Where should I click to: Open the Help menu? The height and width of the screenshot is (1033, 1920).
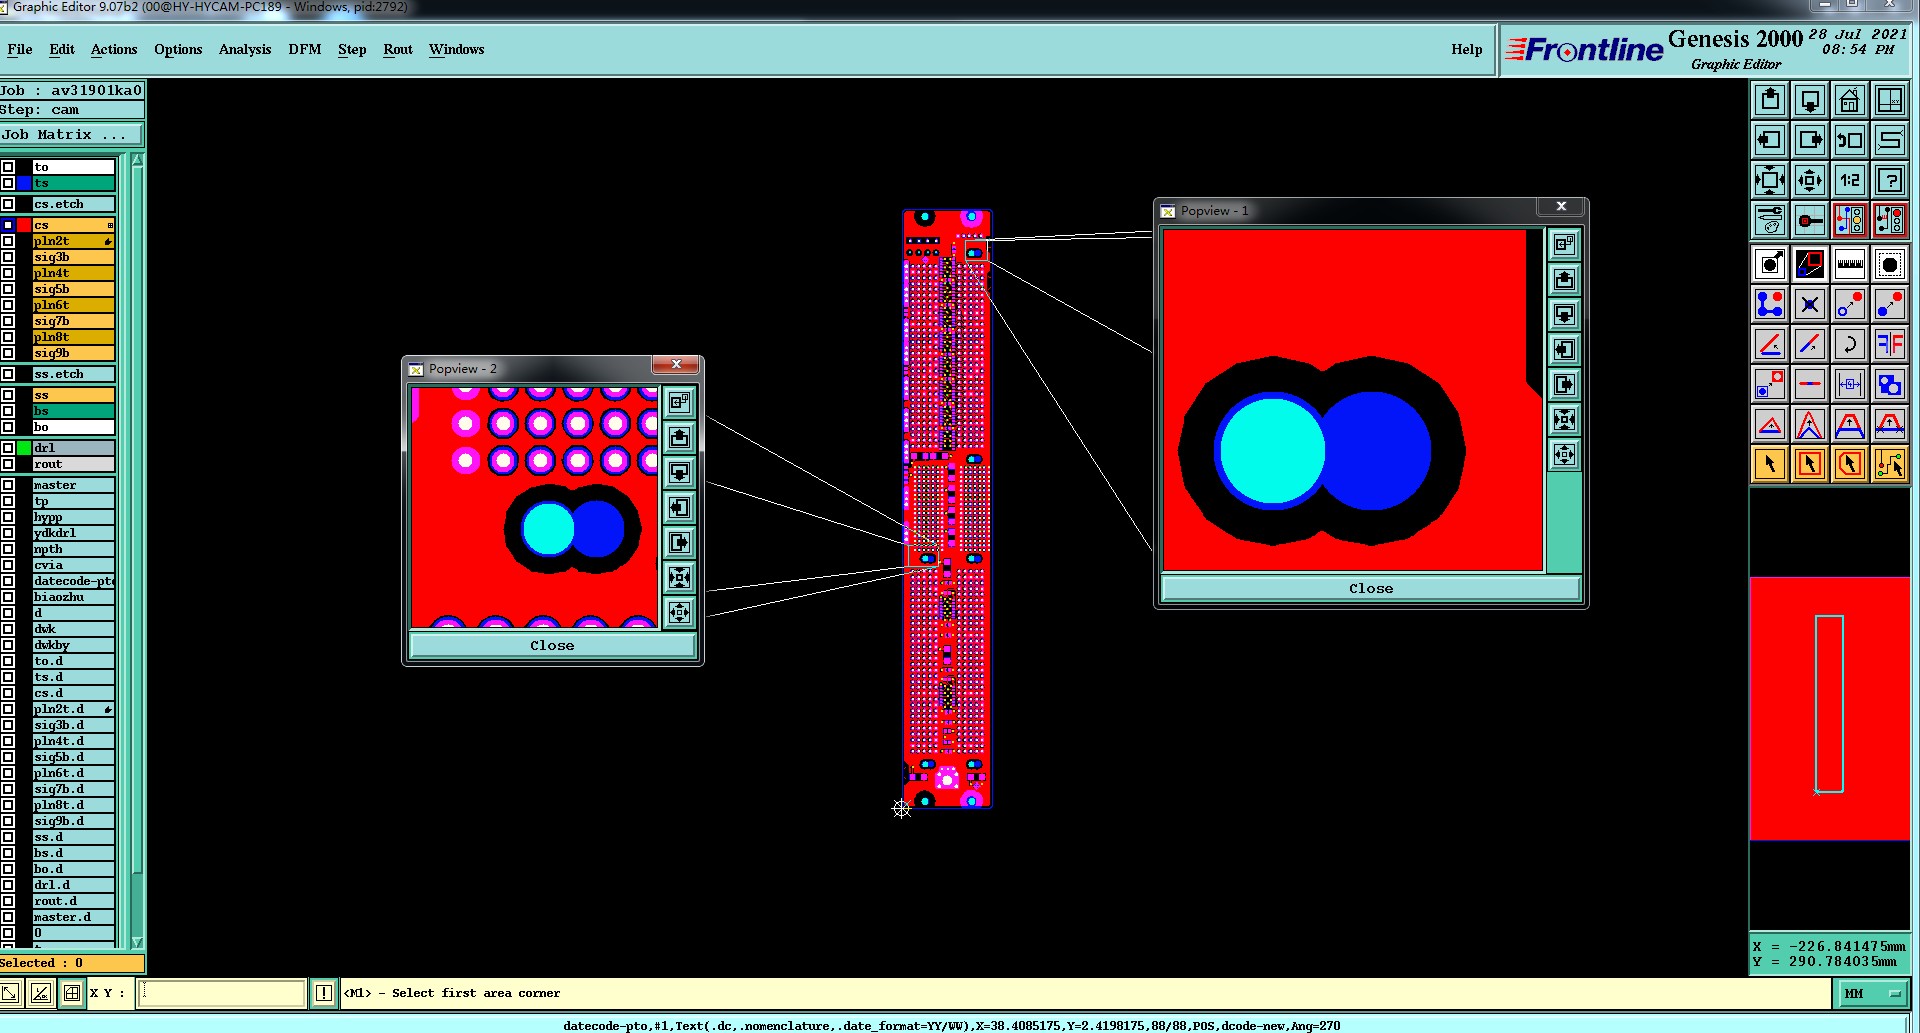coord(1467,49)
